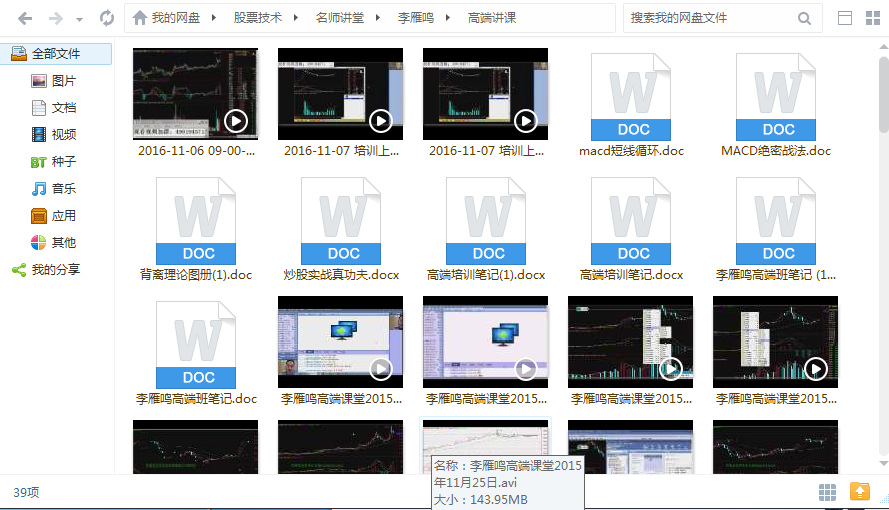Play the 2016-11-06 09-00 video via play icon
This screenshot has width=889, height=510.
coord(235,121)
